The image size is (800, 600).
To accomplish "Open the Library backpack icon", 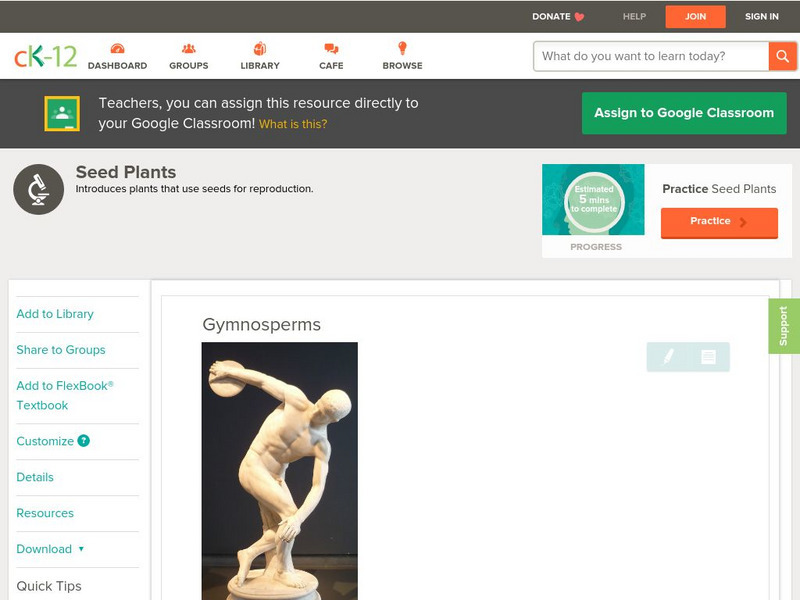I will pos(260,48).
